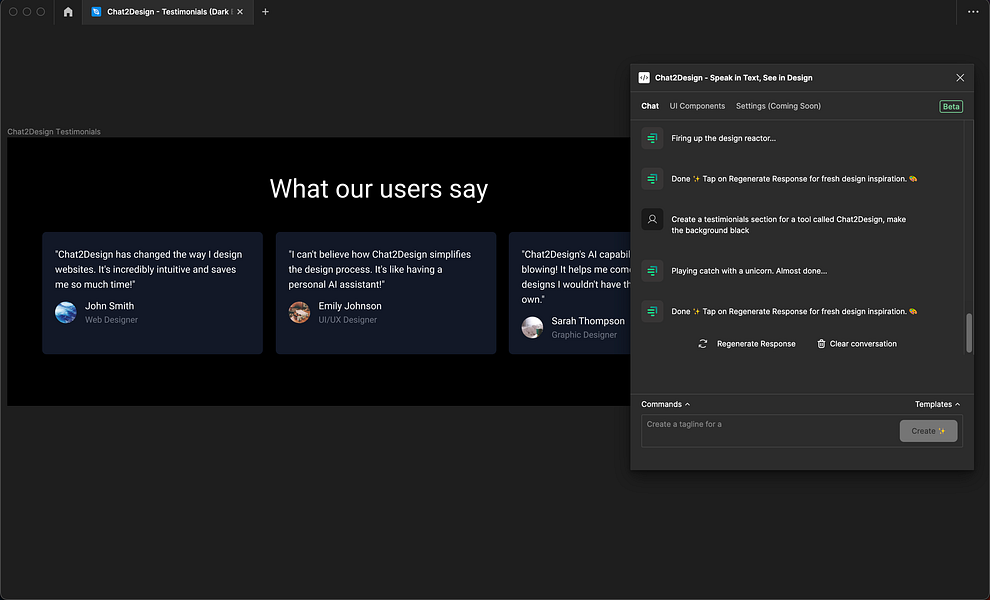Viewport: 990px width, 600px height.
Task: Collapse the Templates section
Action: [x=936, y=404]
